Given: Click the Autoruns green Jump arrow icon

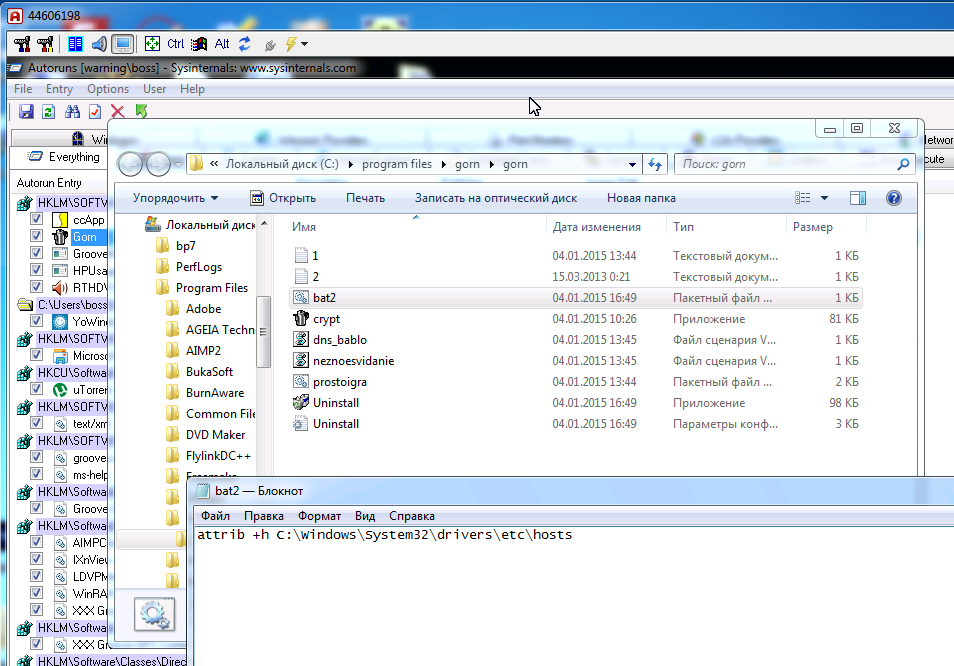Looking at the screenshot, I should [141, 111].
